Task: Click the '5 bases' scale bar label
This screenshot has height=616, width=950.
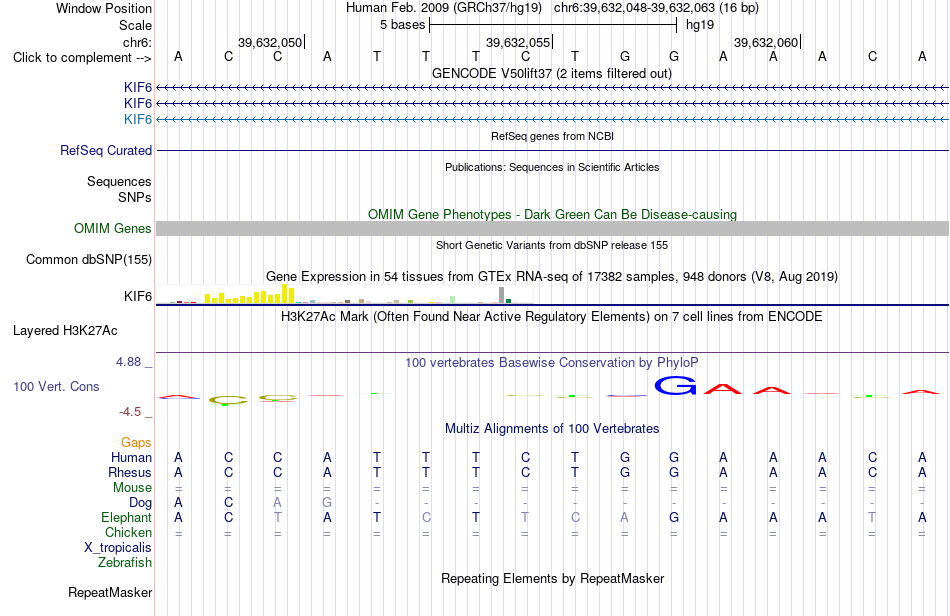Action: pyautogui.click(x=403, y=25)
